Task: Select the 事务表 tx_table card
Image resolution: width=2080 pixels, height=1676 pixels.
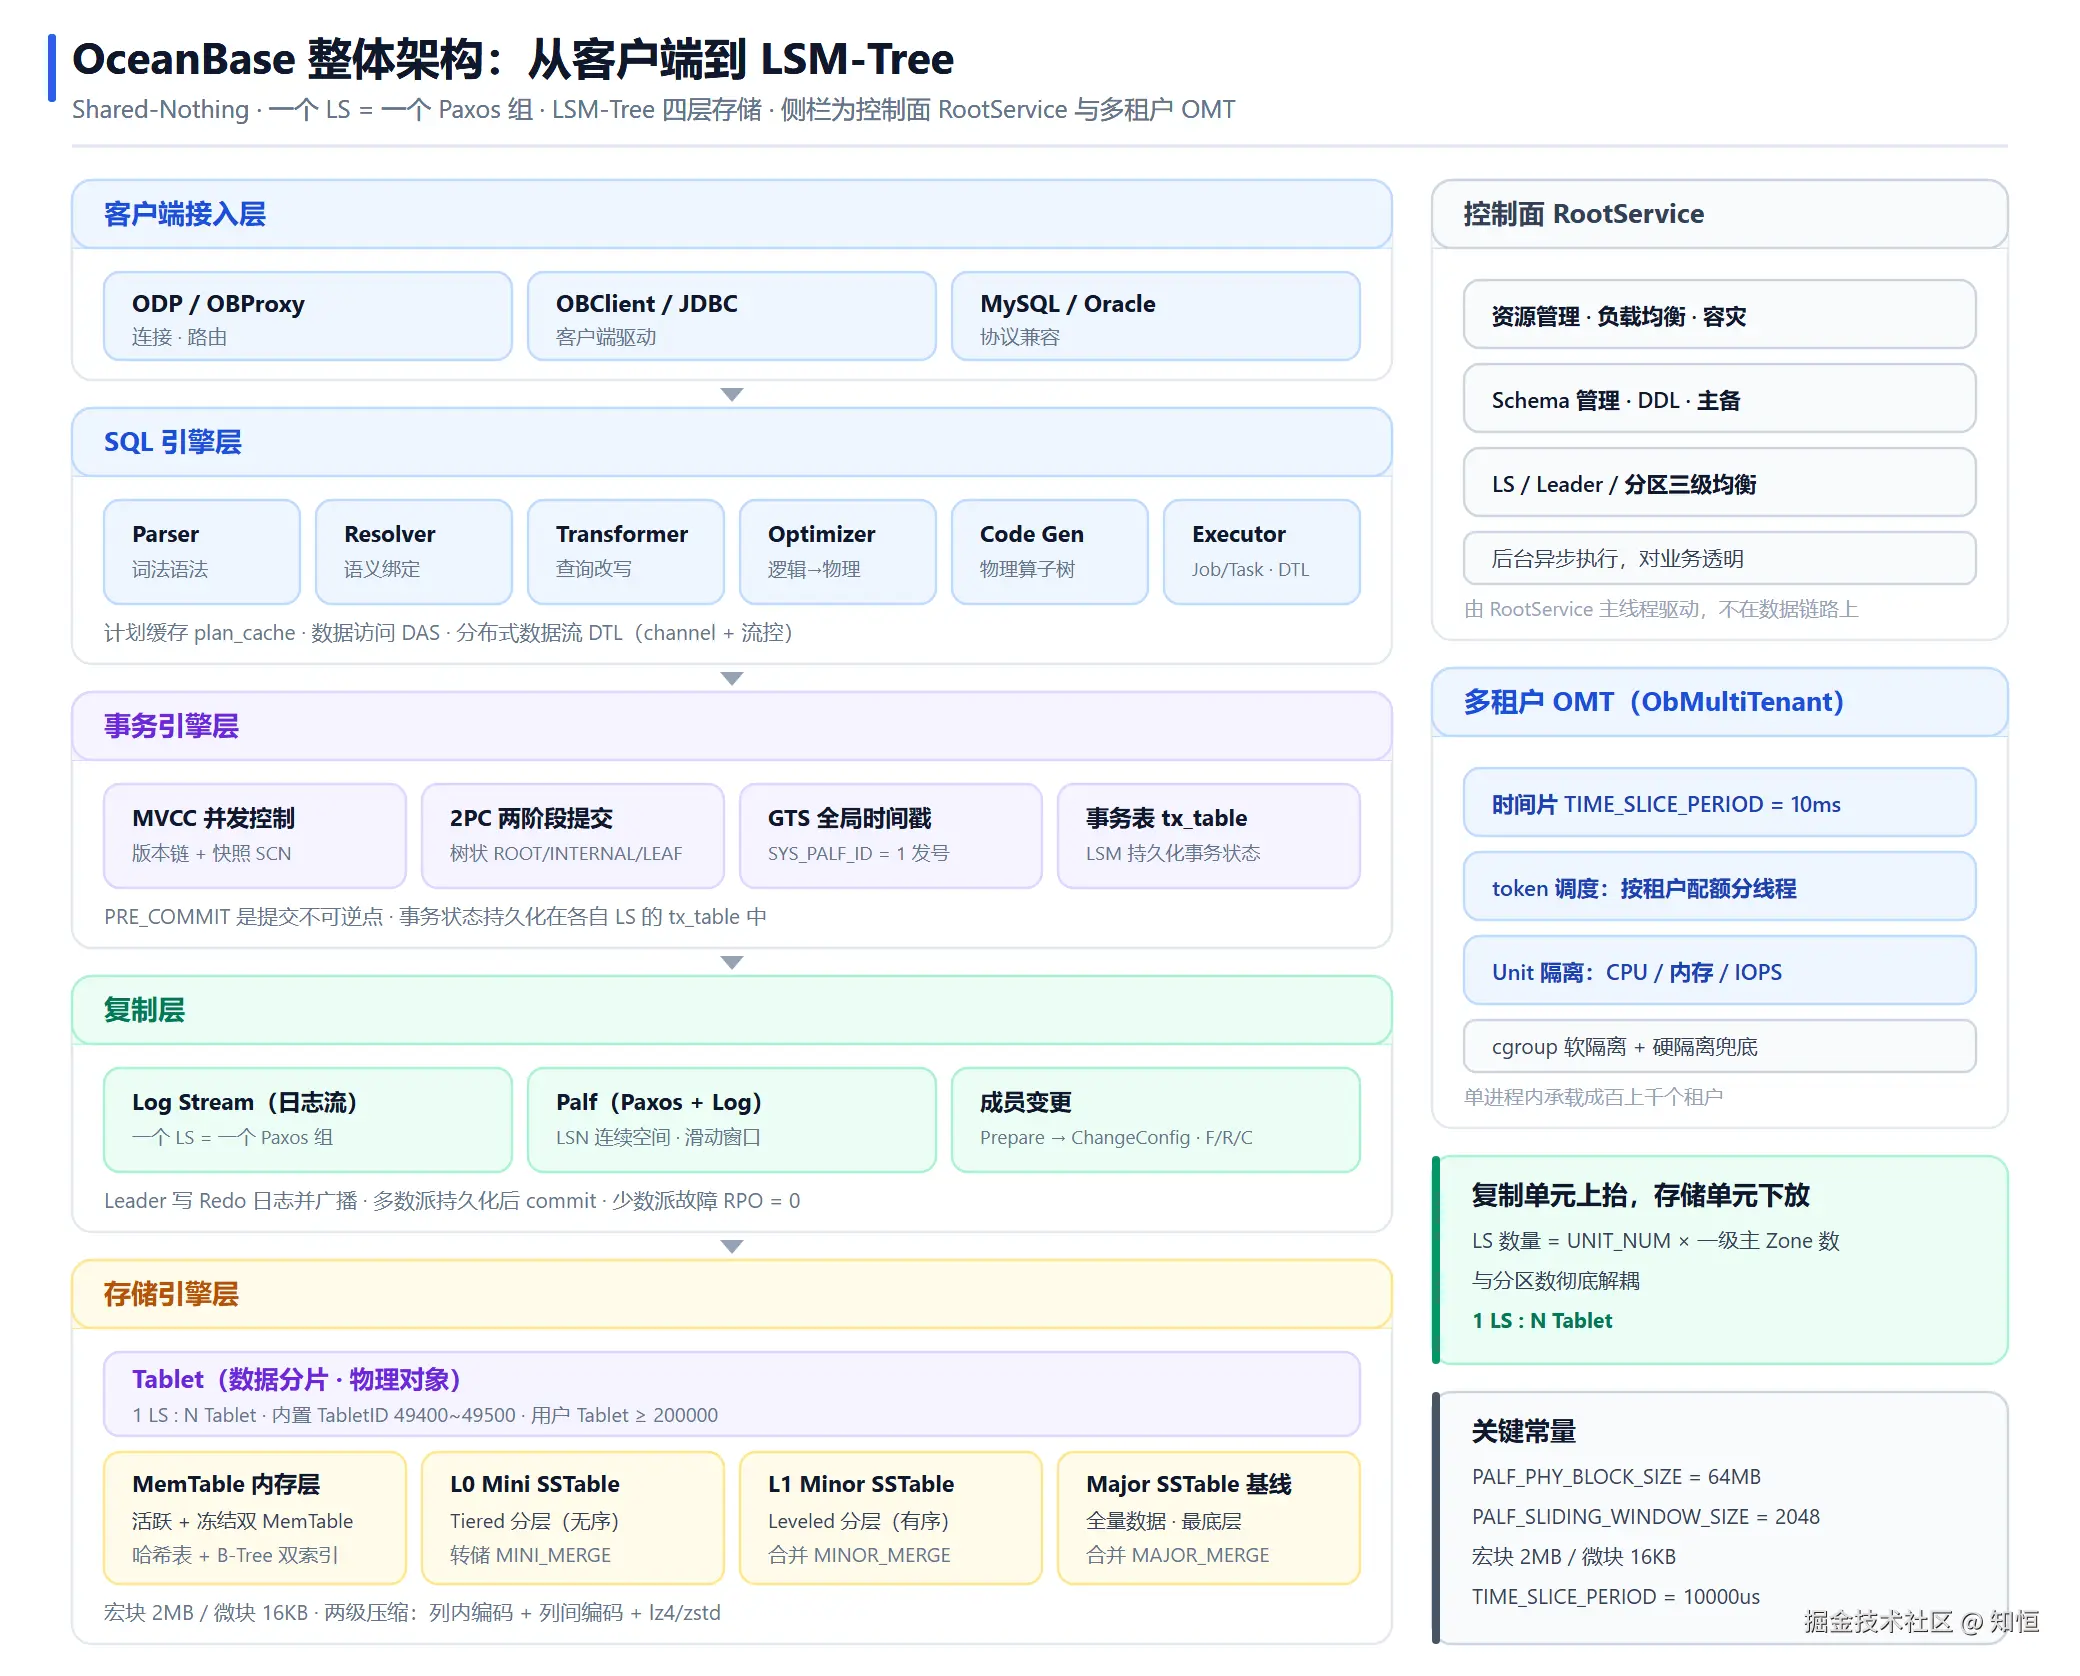Action: click(1209, 836)
